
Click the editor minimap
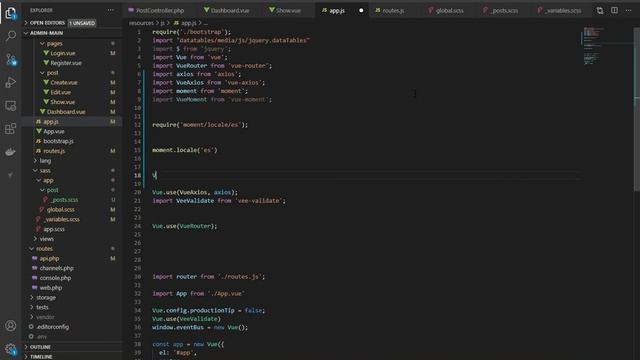tap(606, 46)
